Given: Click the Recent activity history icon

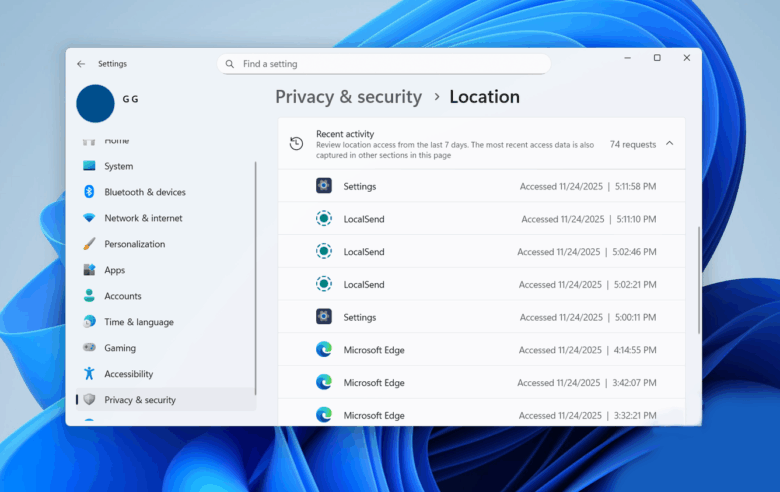Looking at the screenshot, I should point(297,144).
